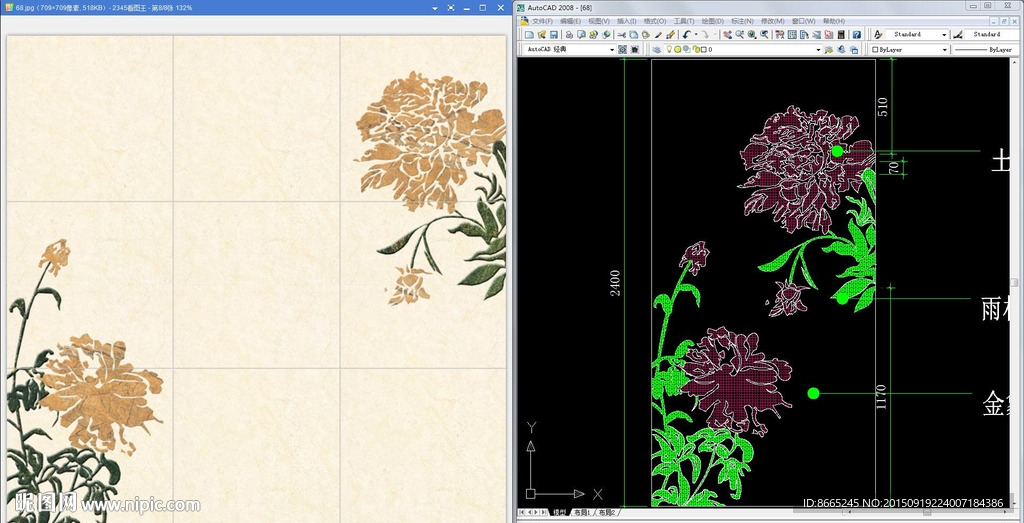This screenshot has width=1024, height=523.
Task: Click the Layer Previous icon
Action: click(841, 50)
